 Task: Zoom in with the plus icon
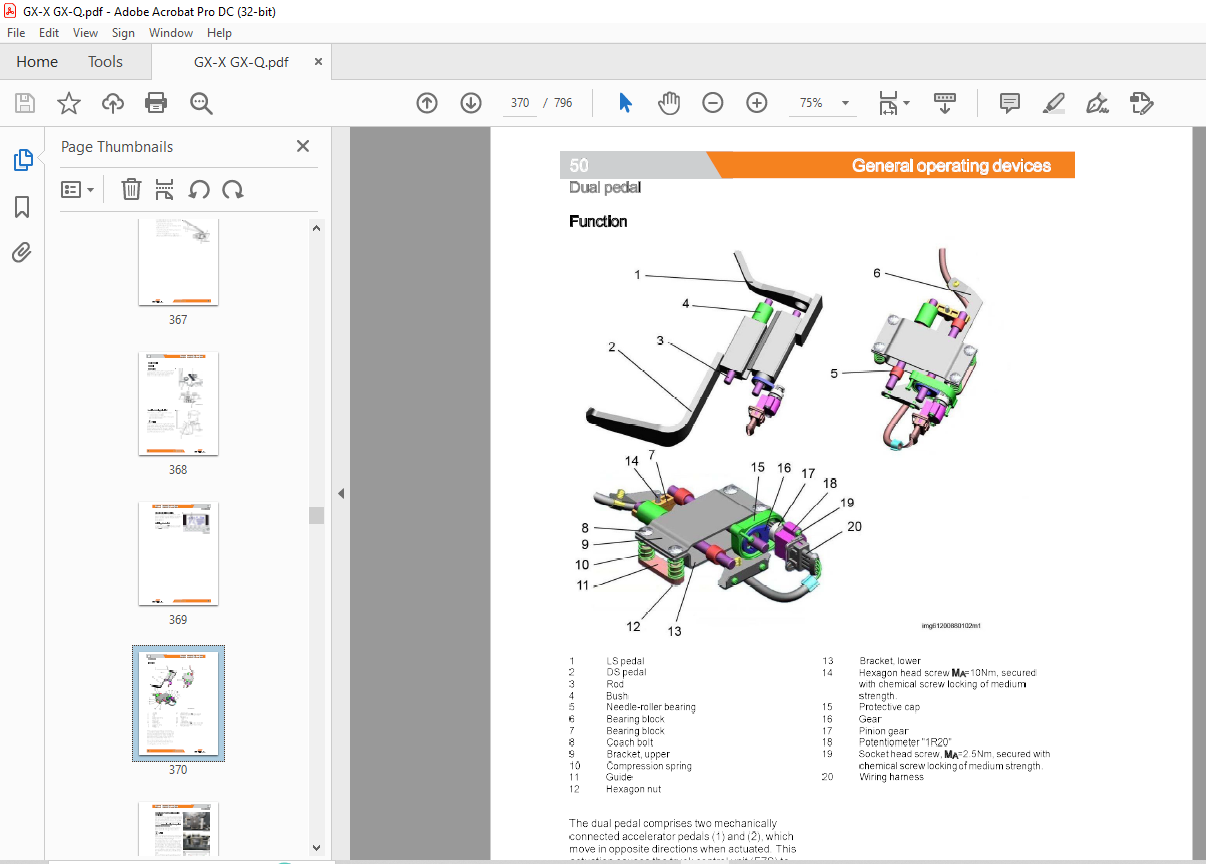point(757,102)
